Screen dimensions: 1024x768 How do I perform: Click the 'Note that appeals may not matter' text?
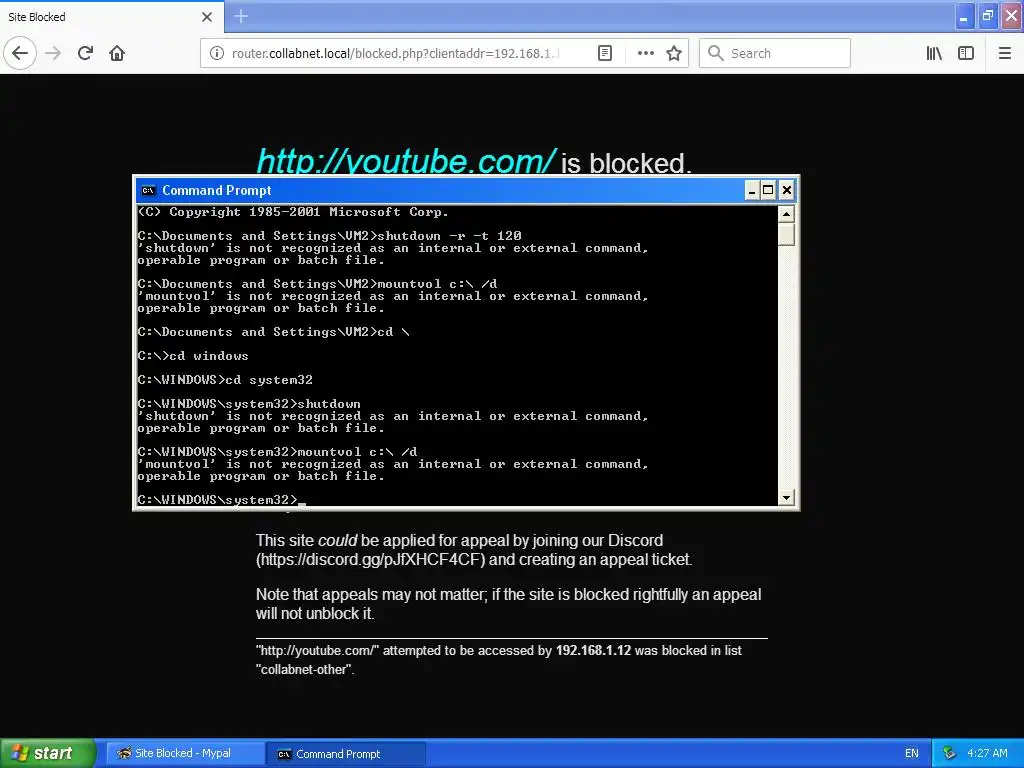[x=370, y=594]
